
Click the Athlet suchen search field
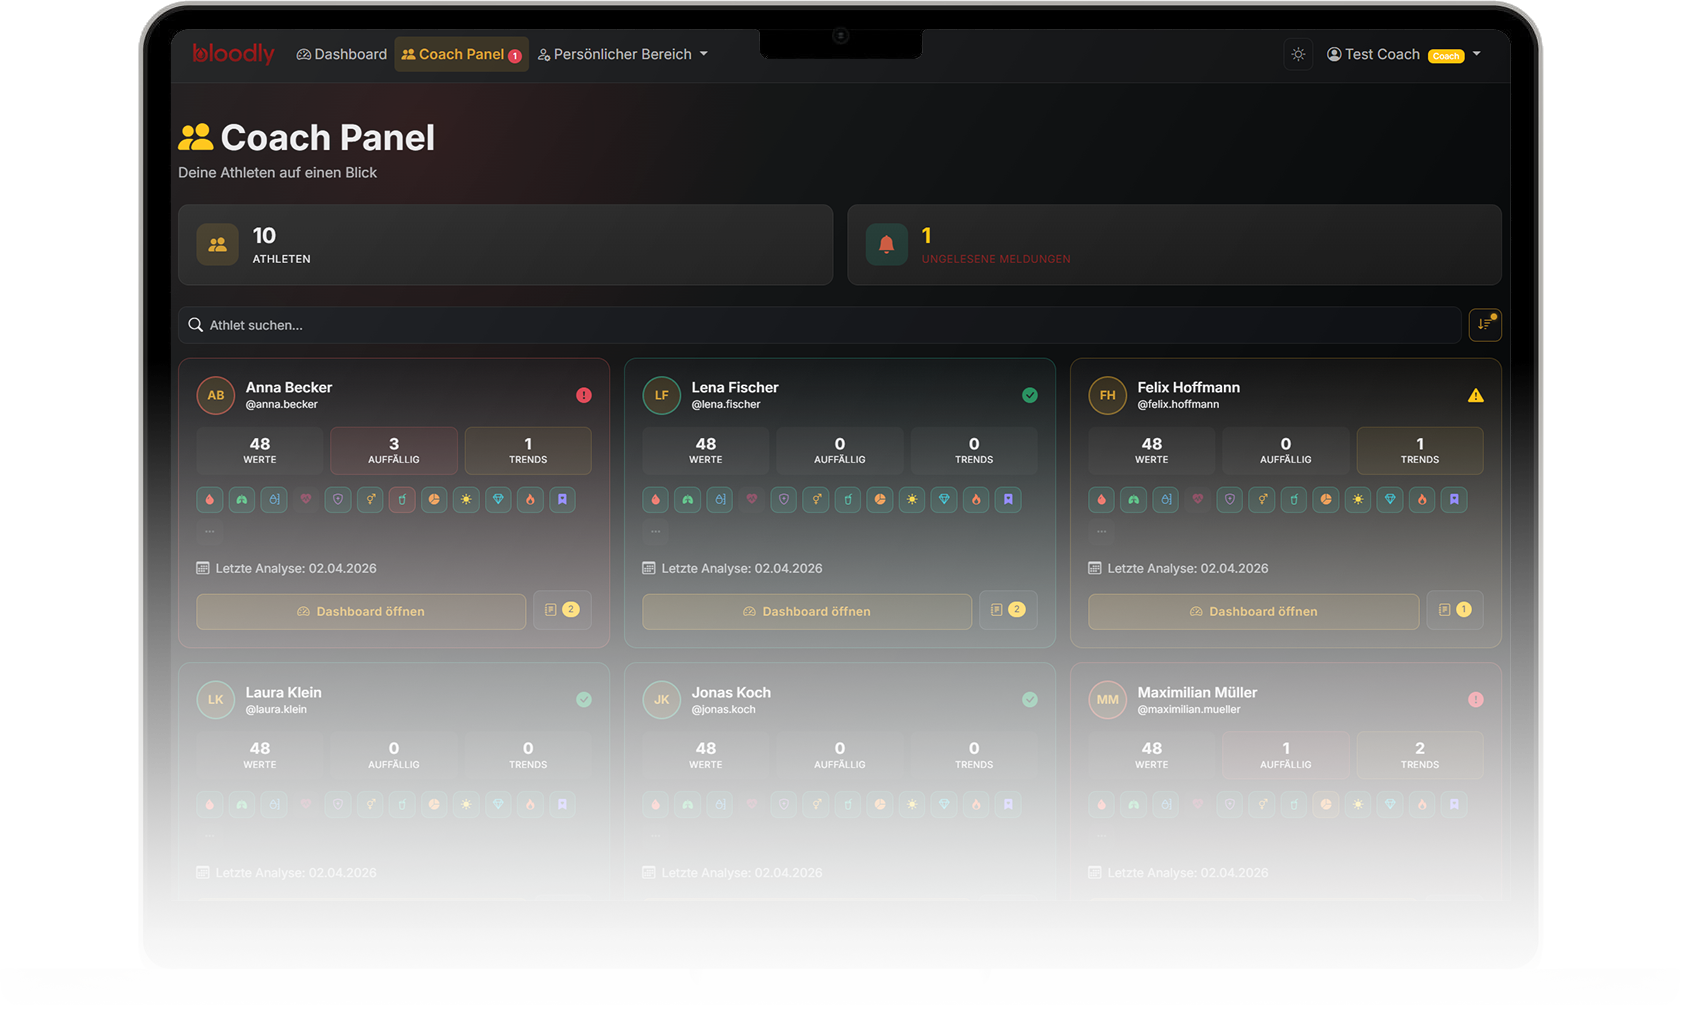click(x=820, y=325)
